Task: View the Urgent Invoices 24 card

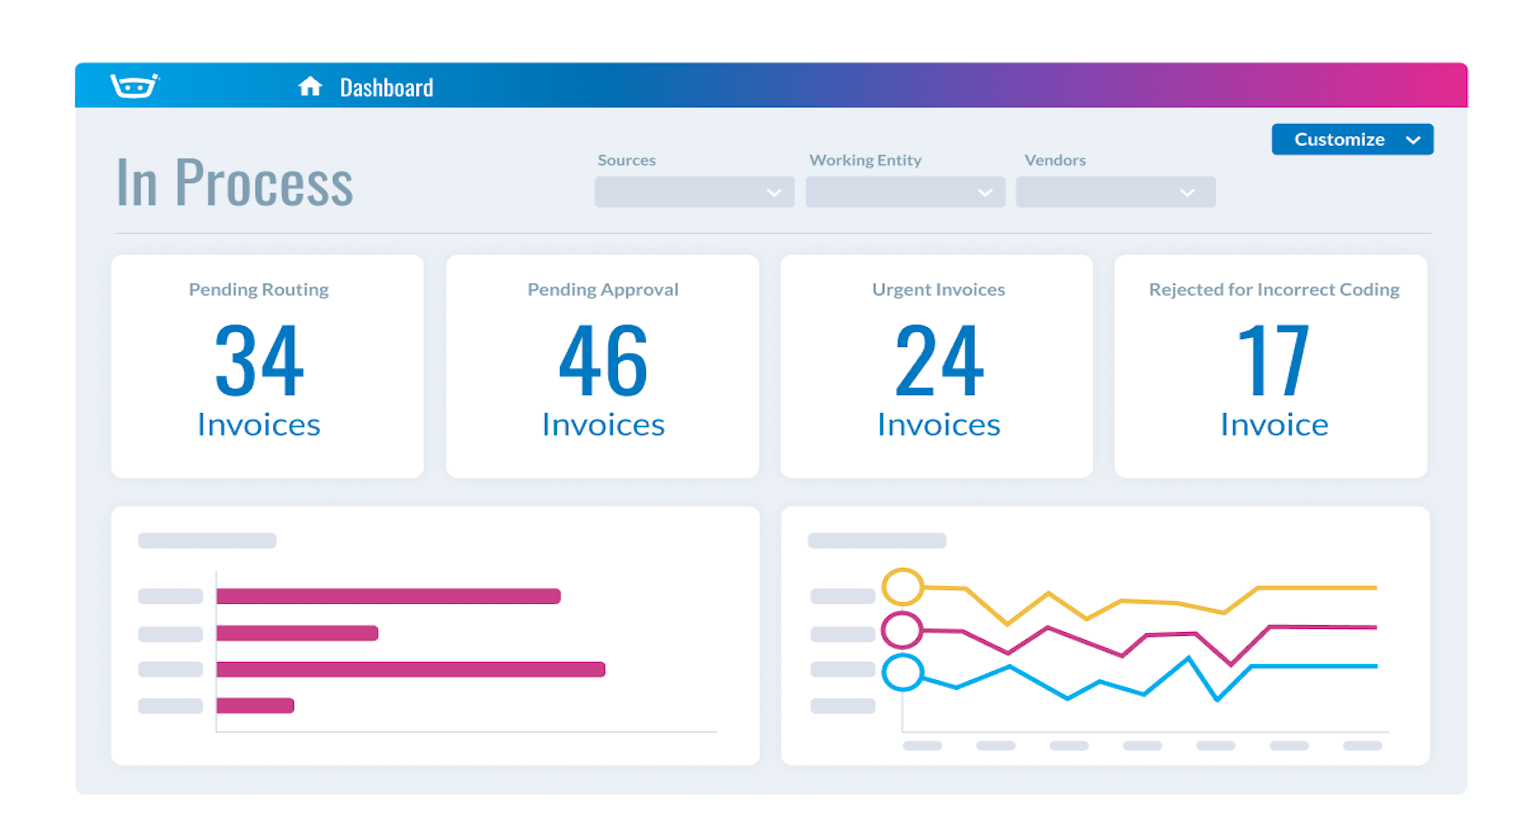Action: point(937,366)
